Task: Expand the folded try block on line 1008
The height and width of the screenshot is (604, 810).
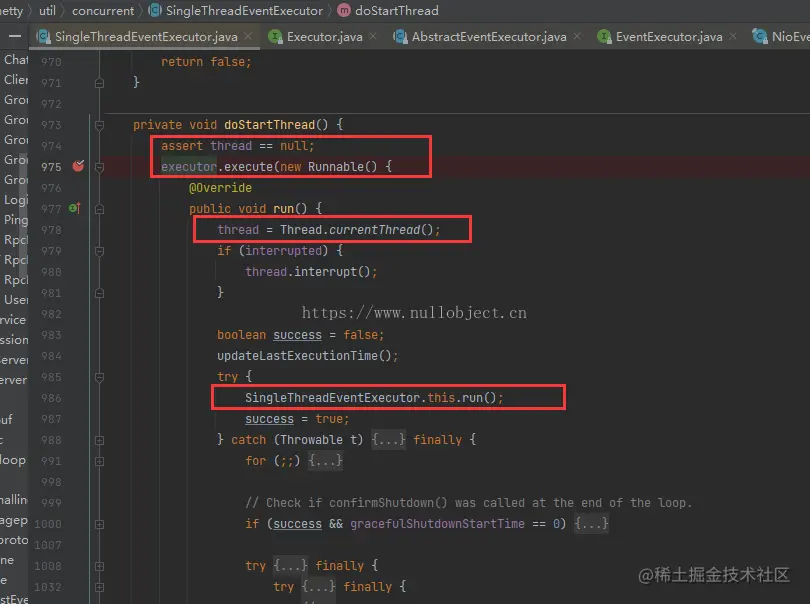Action: [x=100, y=566]
